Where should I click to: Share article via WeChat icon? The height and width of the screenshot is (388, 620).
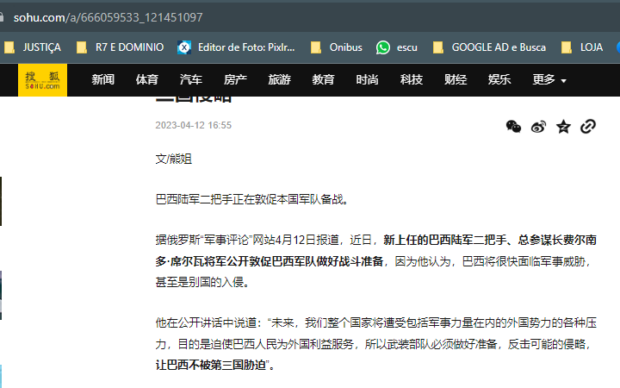(513, 127)
